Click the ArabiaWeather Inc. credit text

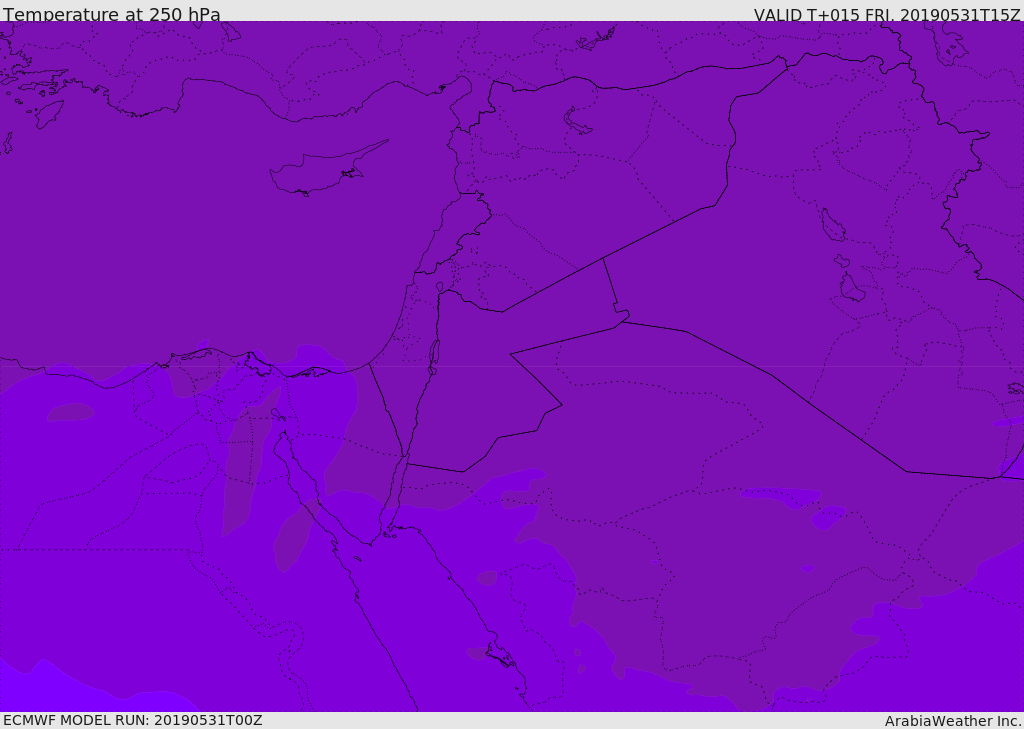tap(952, 721)
